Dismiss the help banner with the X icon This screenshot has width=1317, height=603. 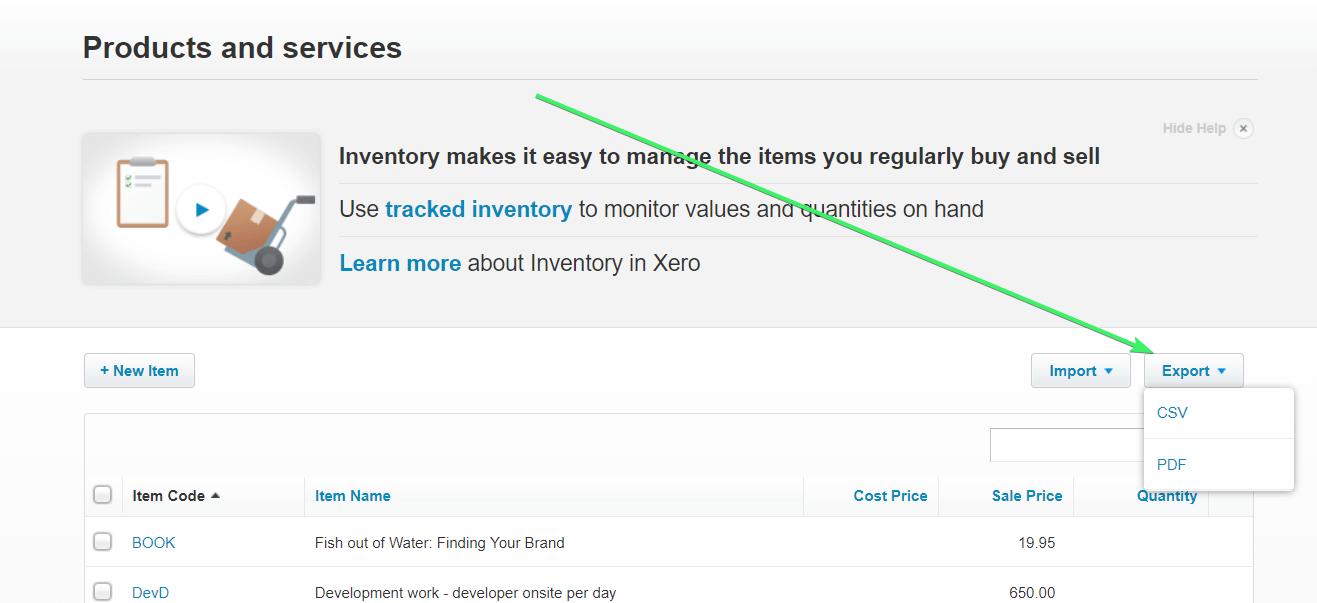tap(1243, 128)
